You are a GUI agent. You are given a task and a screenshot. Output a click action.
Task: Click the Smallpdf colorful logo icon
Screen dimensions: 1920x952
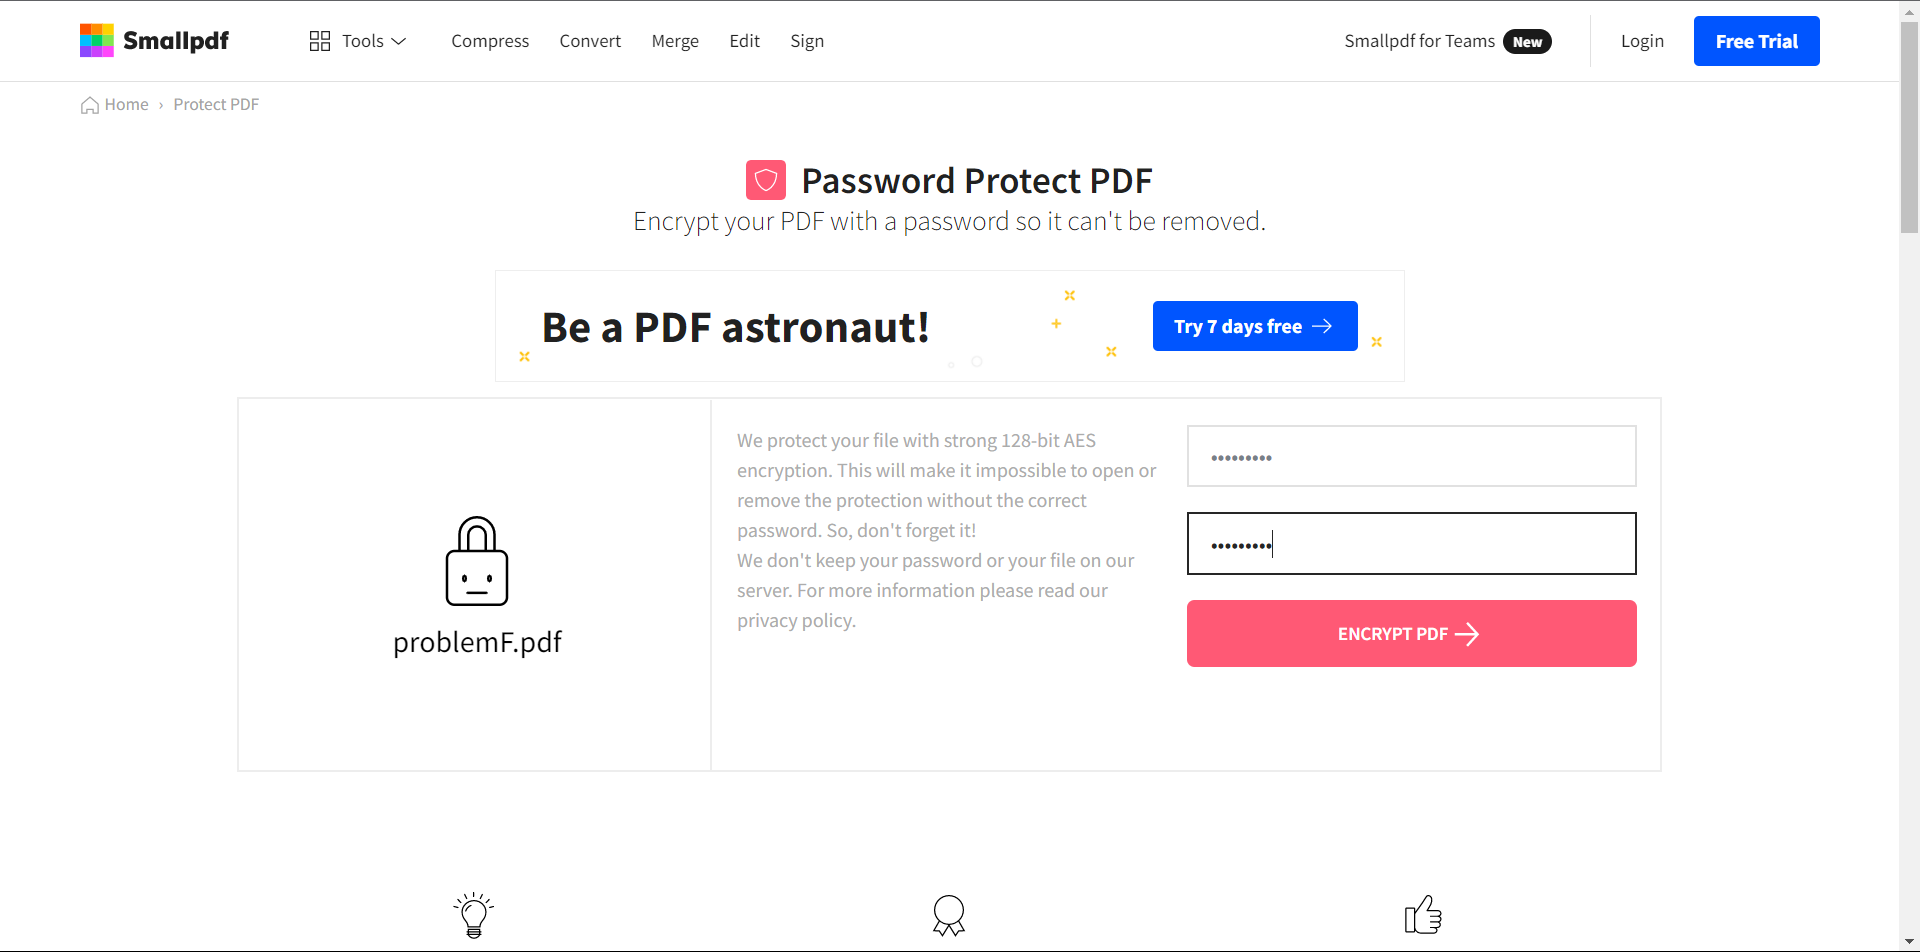tap(97, 41)
